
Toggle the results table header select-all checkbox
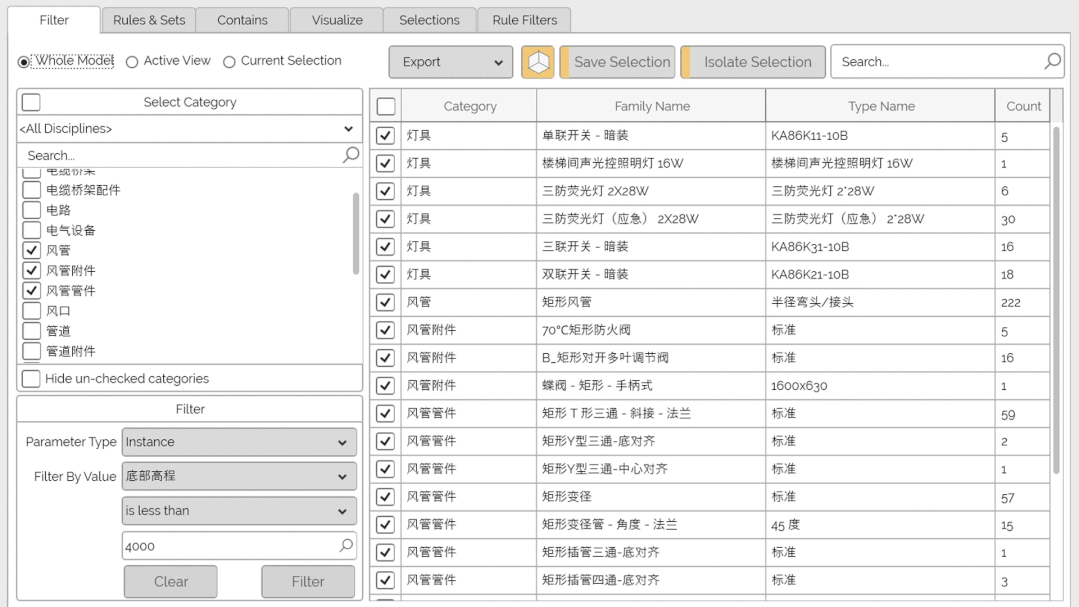point(386,106)
